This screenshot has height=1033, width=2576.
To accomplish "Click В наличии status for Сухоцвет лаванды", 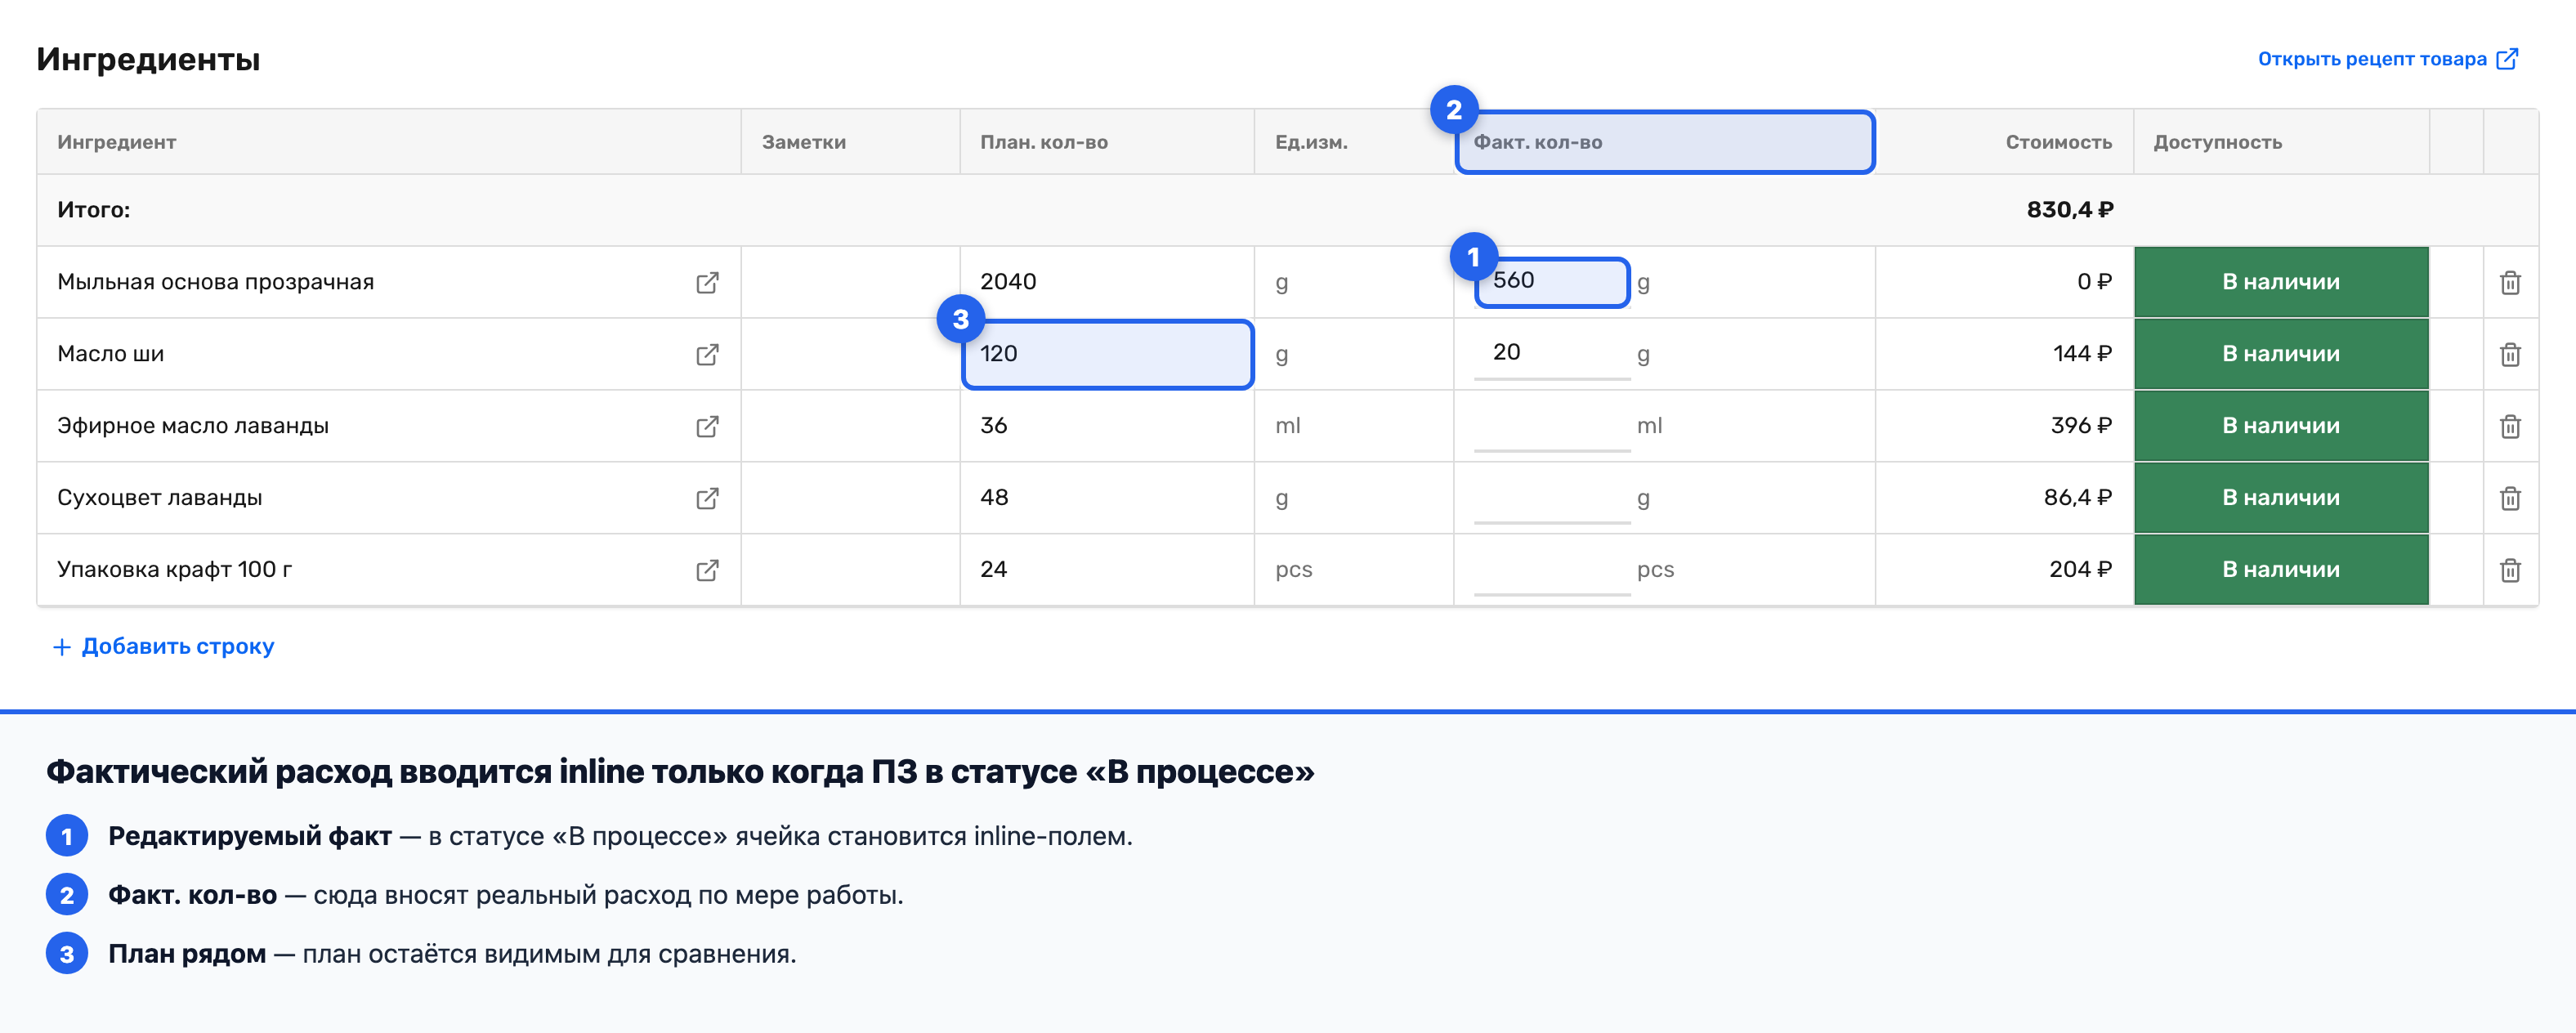I will pos(2281,498).
